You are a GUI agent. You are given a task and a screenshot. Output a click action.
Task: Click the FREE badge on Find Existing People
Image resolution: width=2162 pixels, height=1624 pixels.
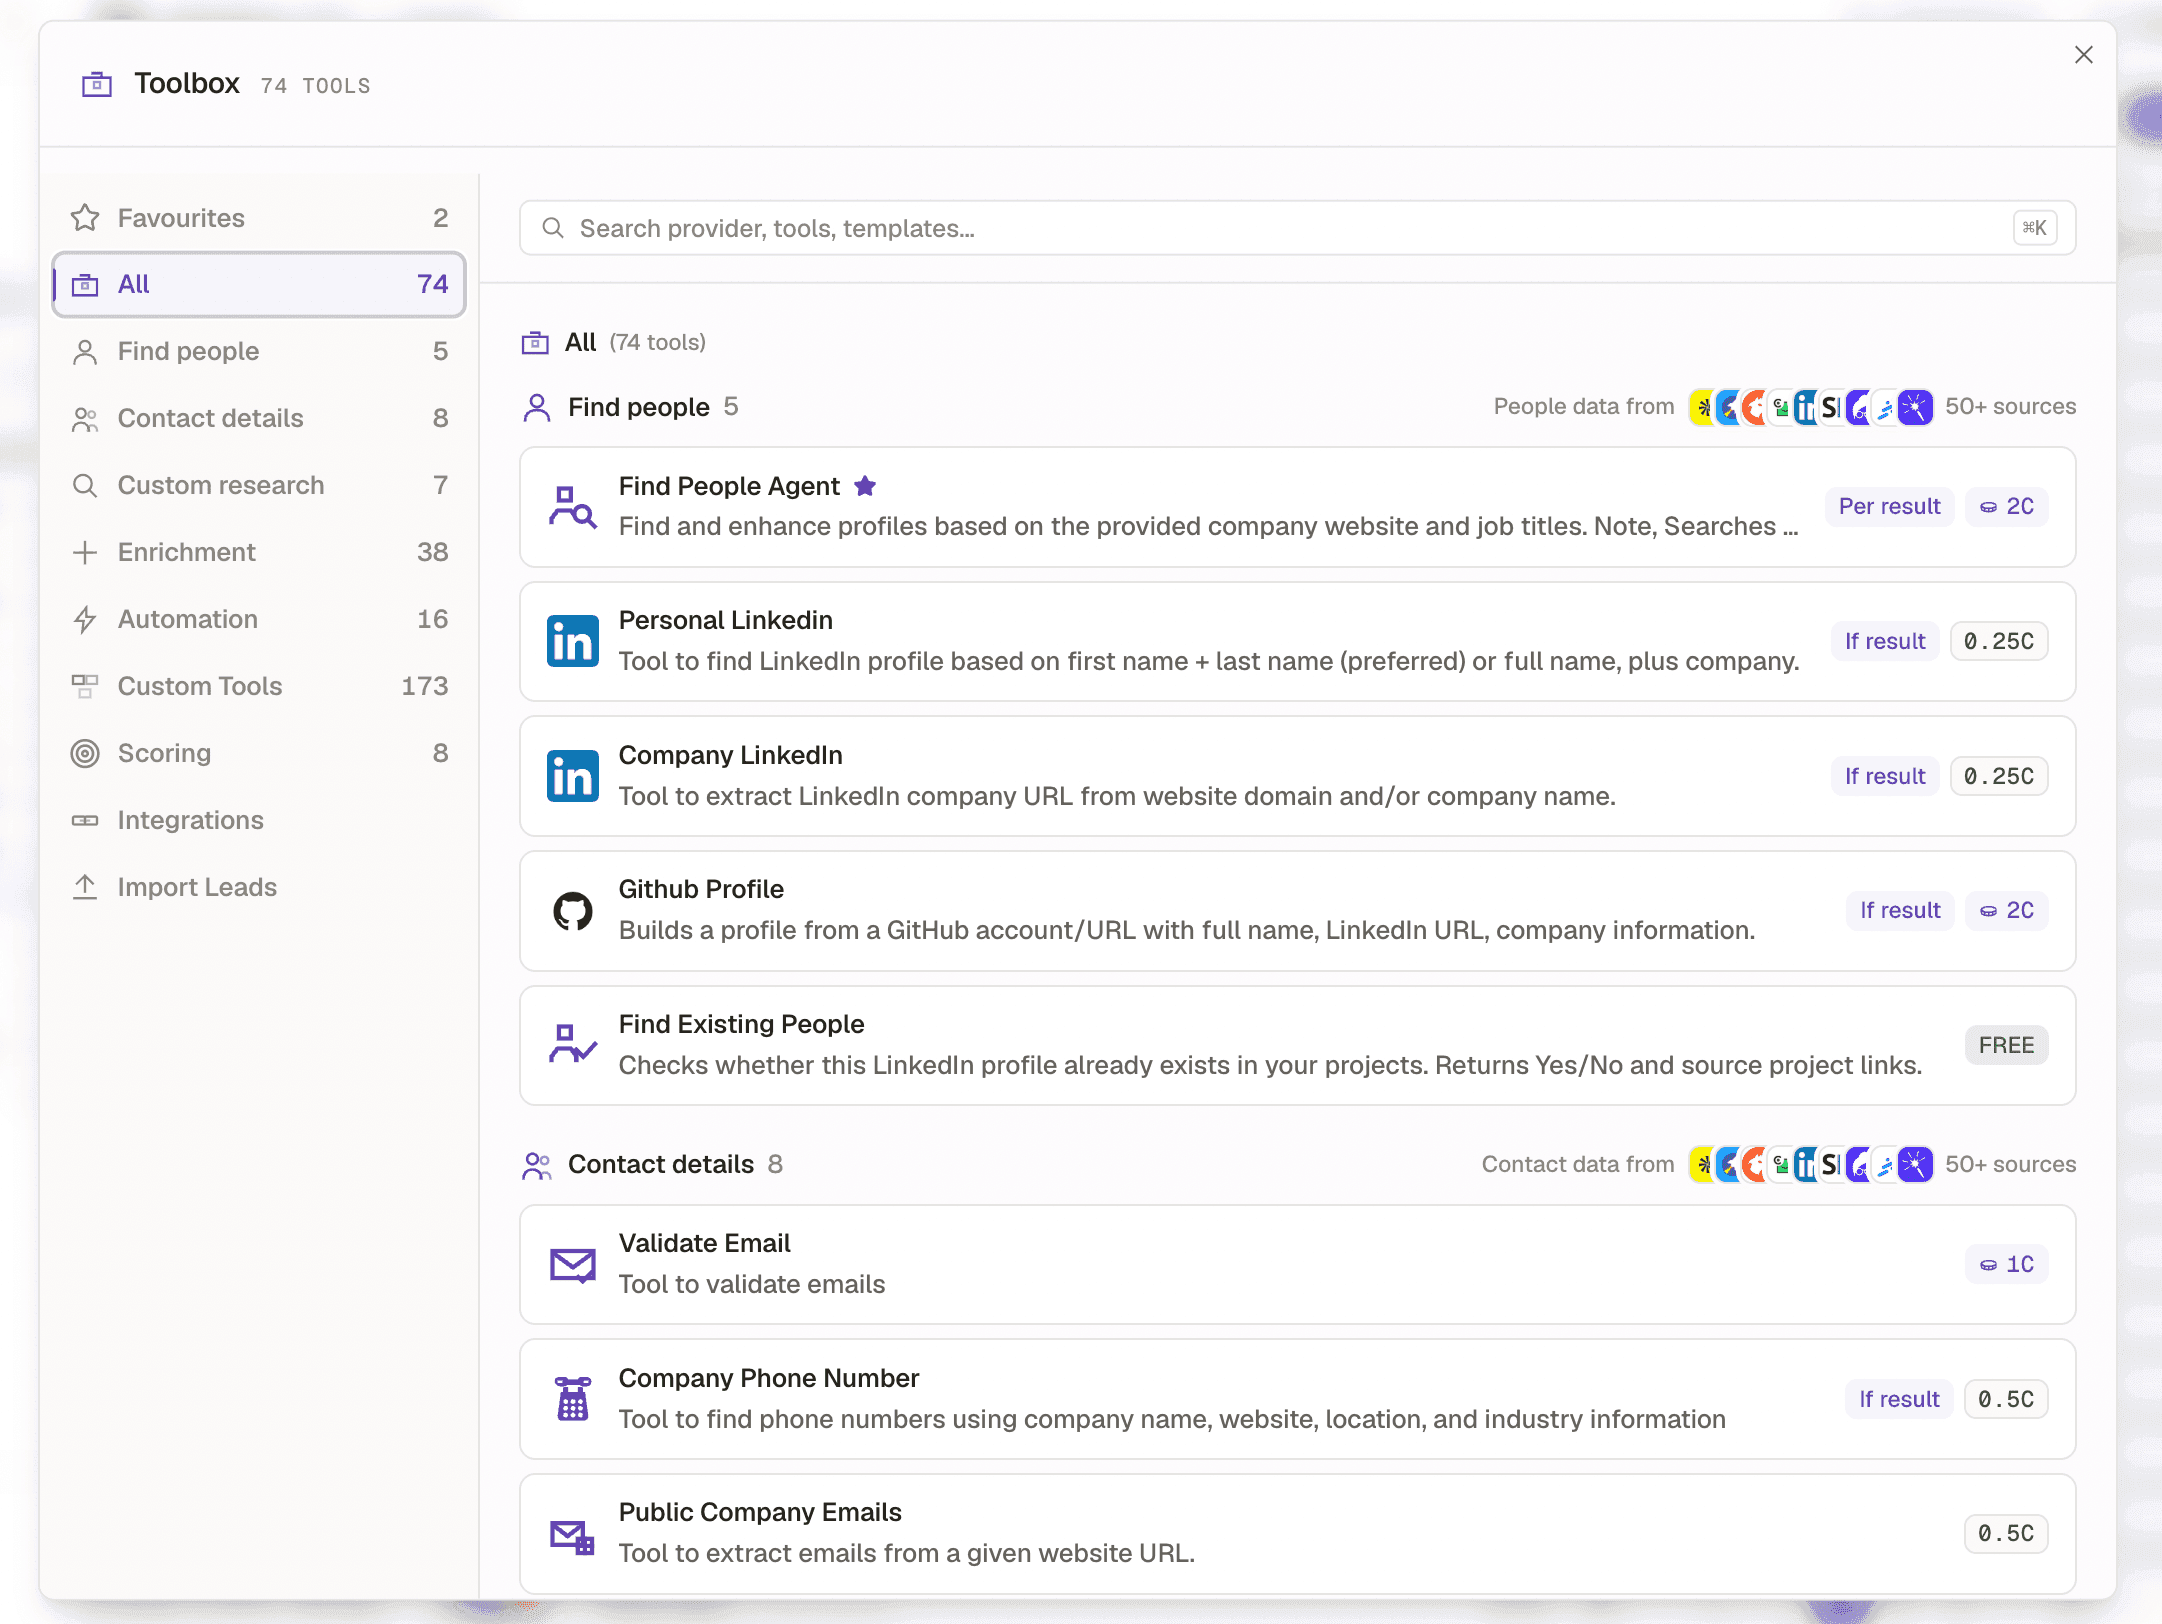point(2006,1045)
